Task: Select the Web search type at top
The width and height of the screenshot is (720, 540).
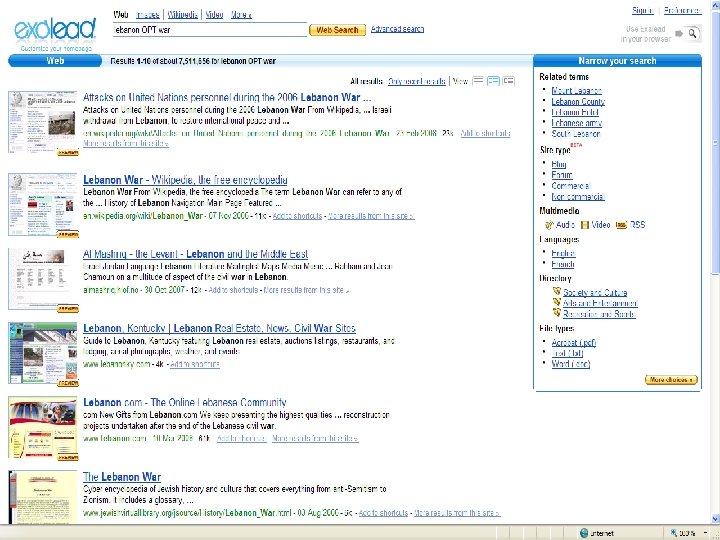Action: click(120, 15)
